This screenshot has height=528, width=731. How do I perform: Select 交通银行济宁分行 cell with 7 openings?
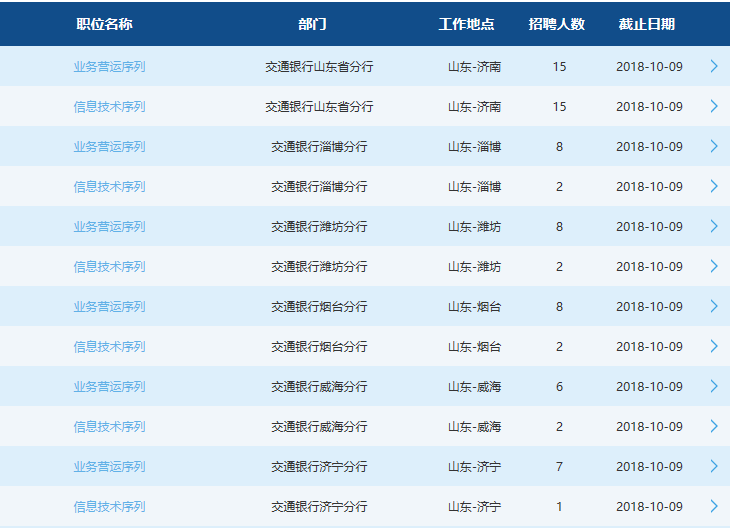319,467
